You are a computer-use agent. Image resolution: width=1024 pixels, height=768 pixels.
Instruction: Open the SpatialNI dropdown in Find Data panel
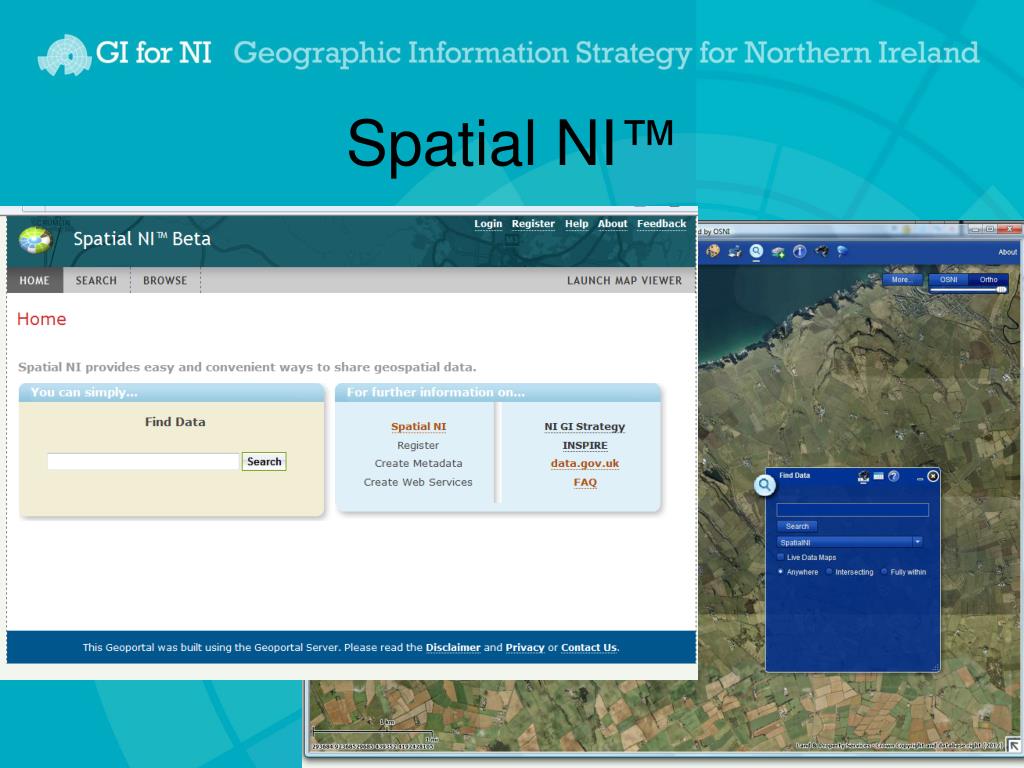click(850, 542)
